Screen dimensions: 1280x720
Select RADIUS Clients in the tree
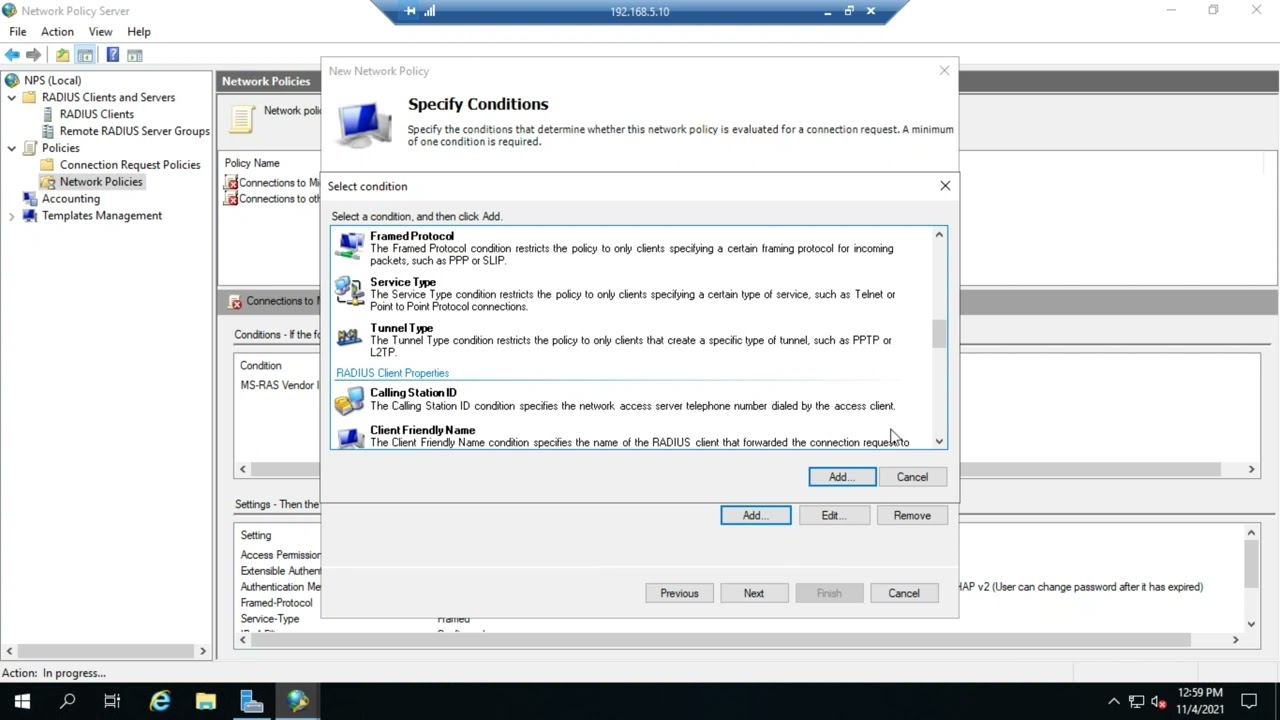point(96,114)
